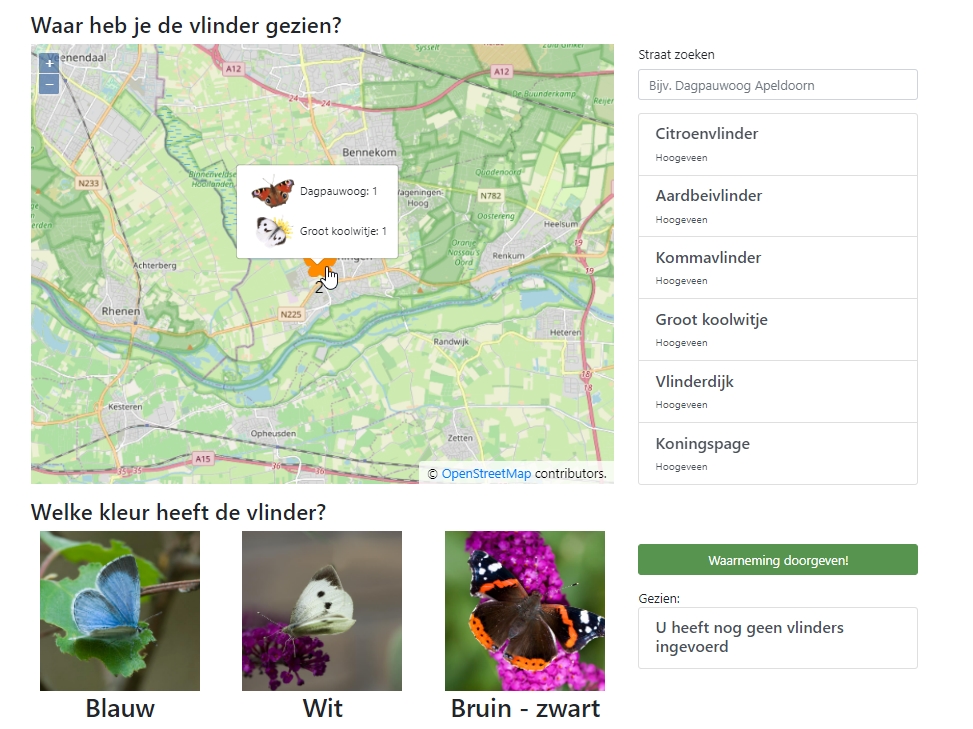Select the Wit butterfly color image
973x729 pixels.
click(x=321, y=610)
